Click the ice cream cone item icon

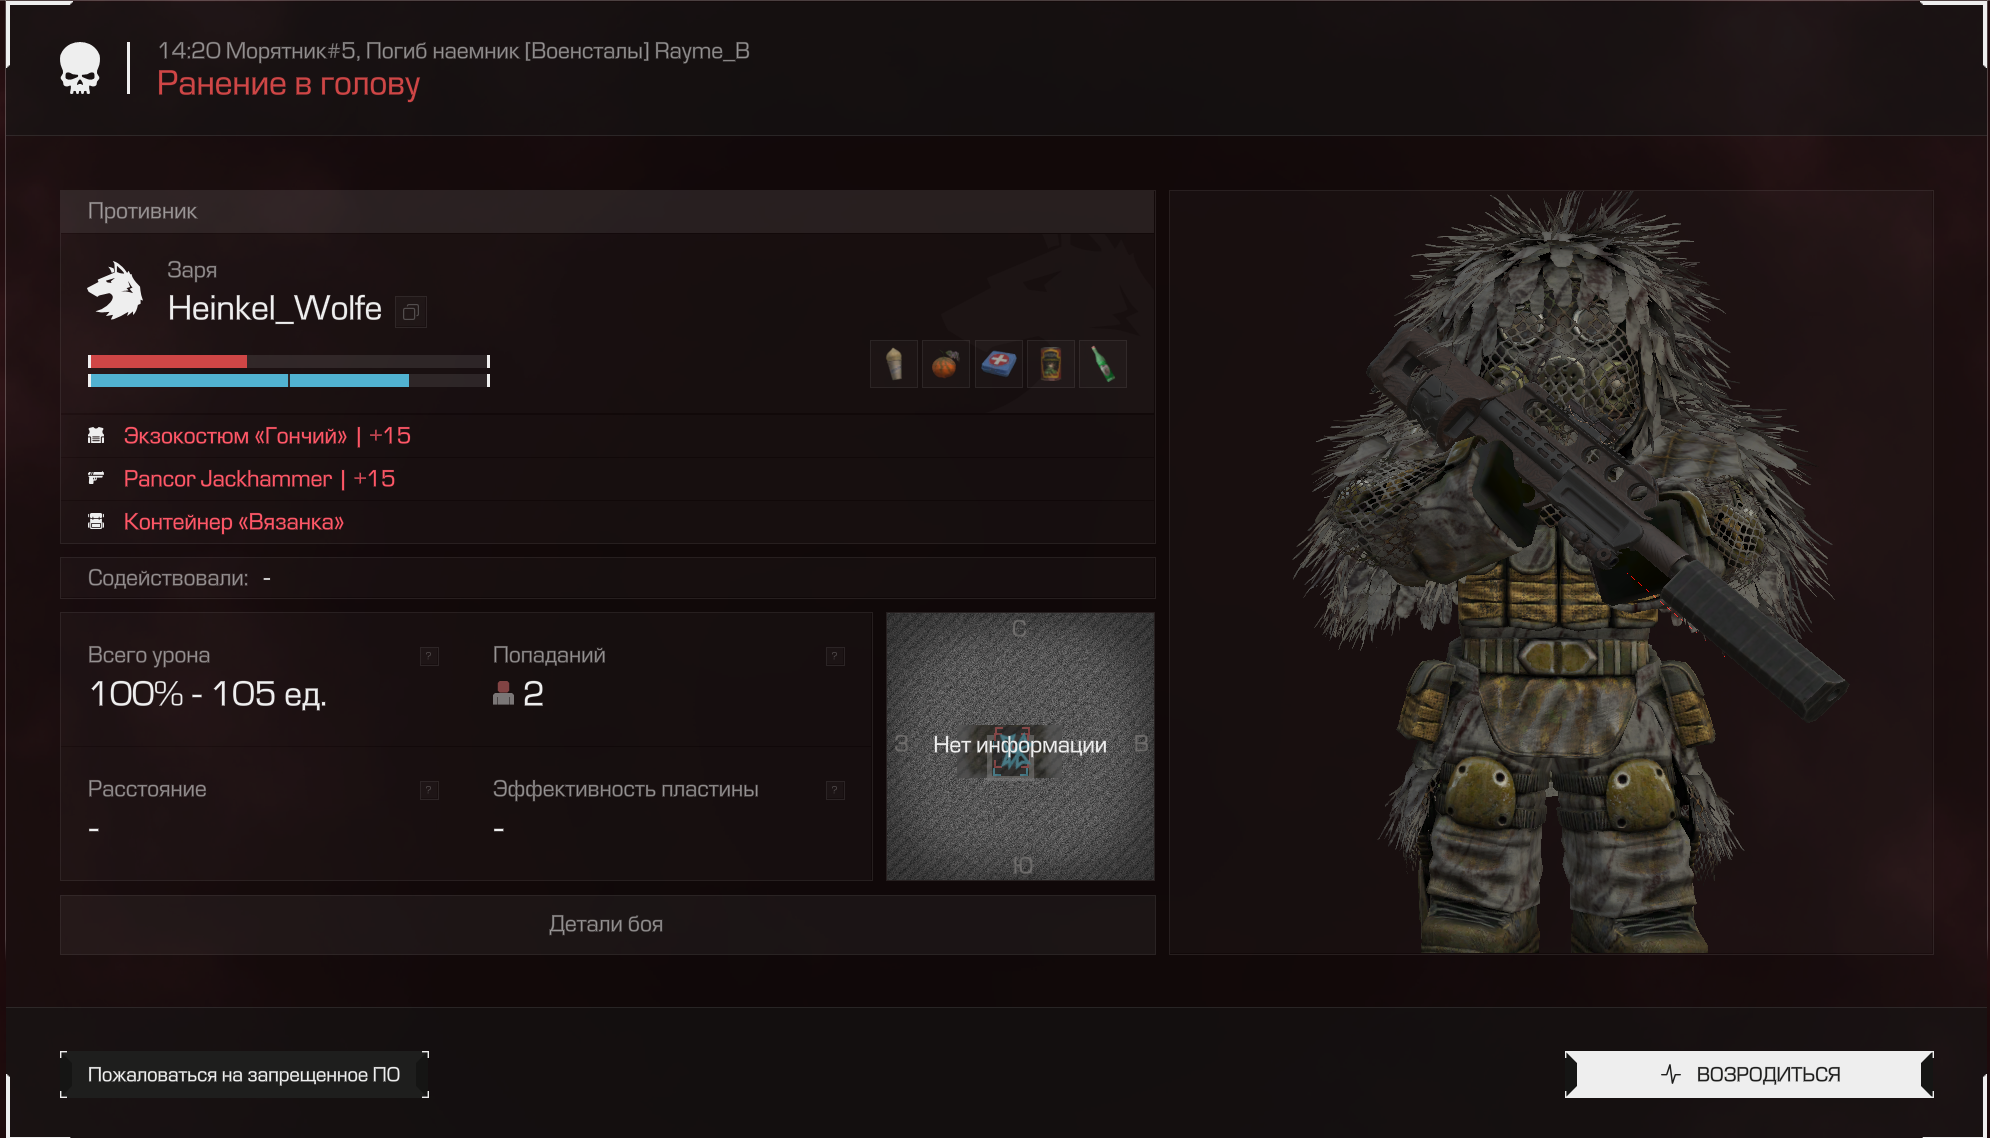894,364
